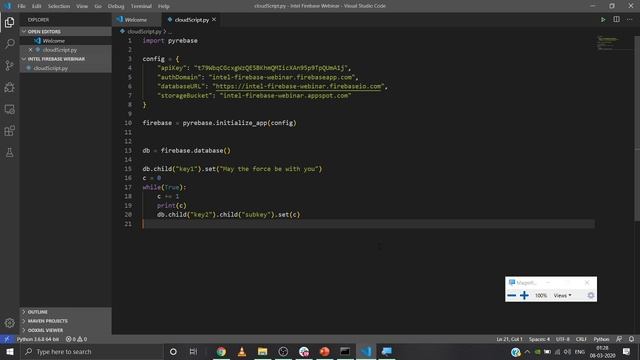Open the Extensions view
The width and height of the screenshot is (640, 360).
tap(9, 131)
